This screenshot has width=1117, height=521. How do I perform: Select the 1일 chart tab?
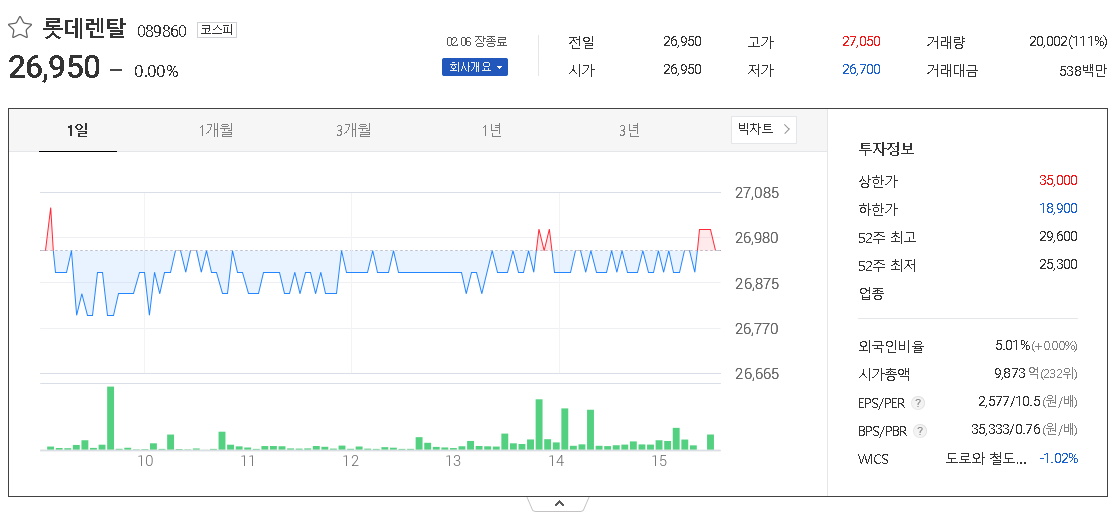click(78, 130)
